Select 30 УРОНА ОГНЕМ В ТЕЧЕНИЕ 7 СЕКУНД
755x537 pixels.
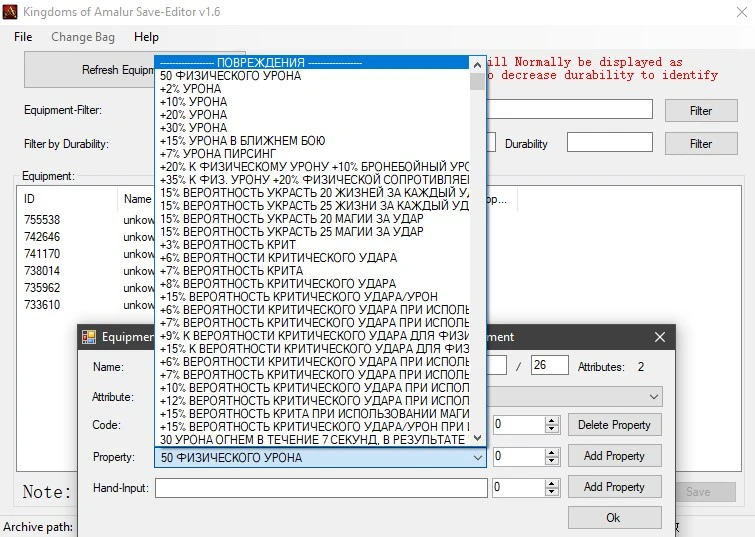coord(312,440)
